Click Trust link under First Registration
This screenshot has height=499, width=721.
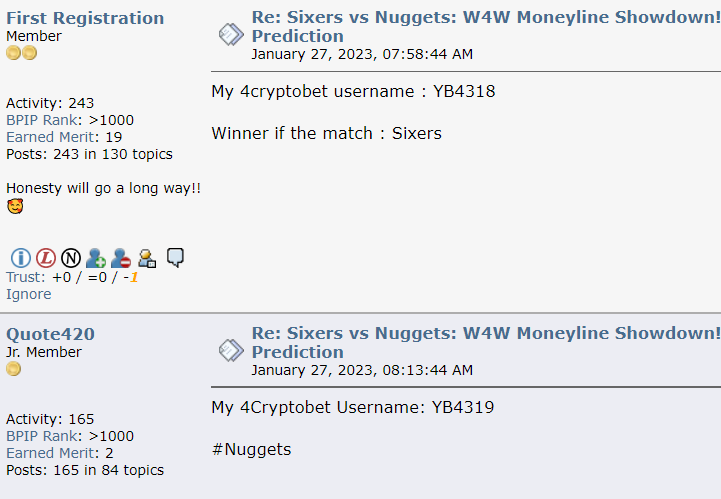26,277
